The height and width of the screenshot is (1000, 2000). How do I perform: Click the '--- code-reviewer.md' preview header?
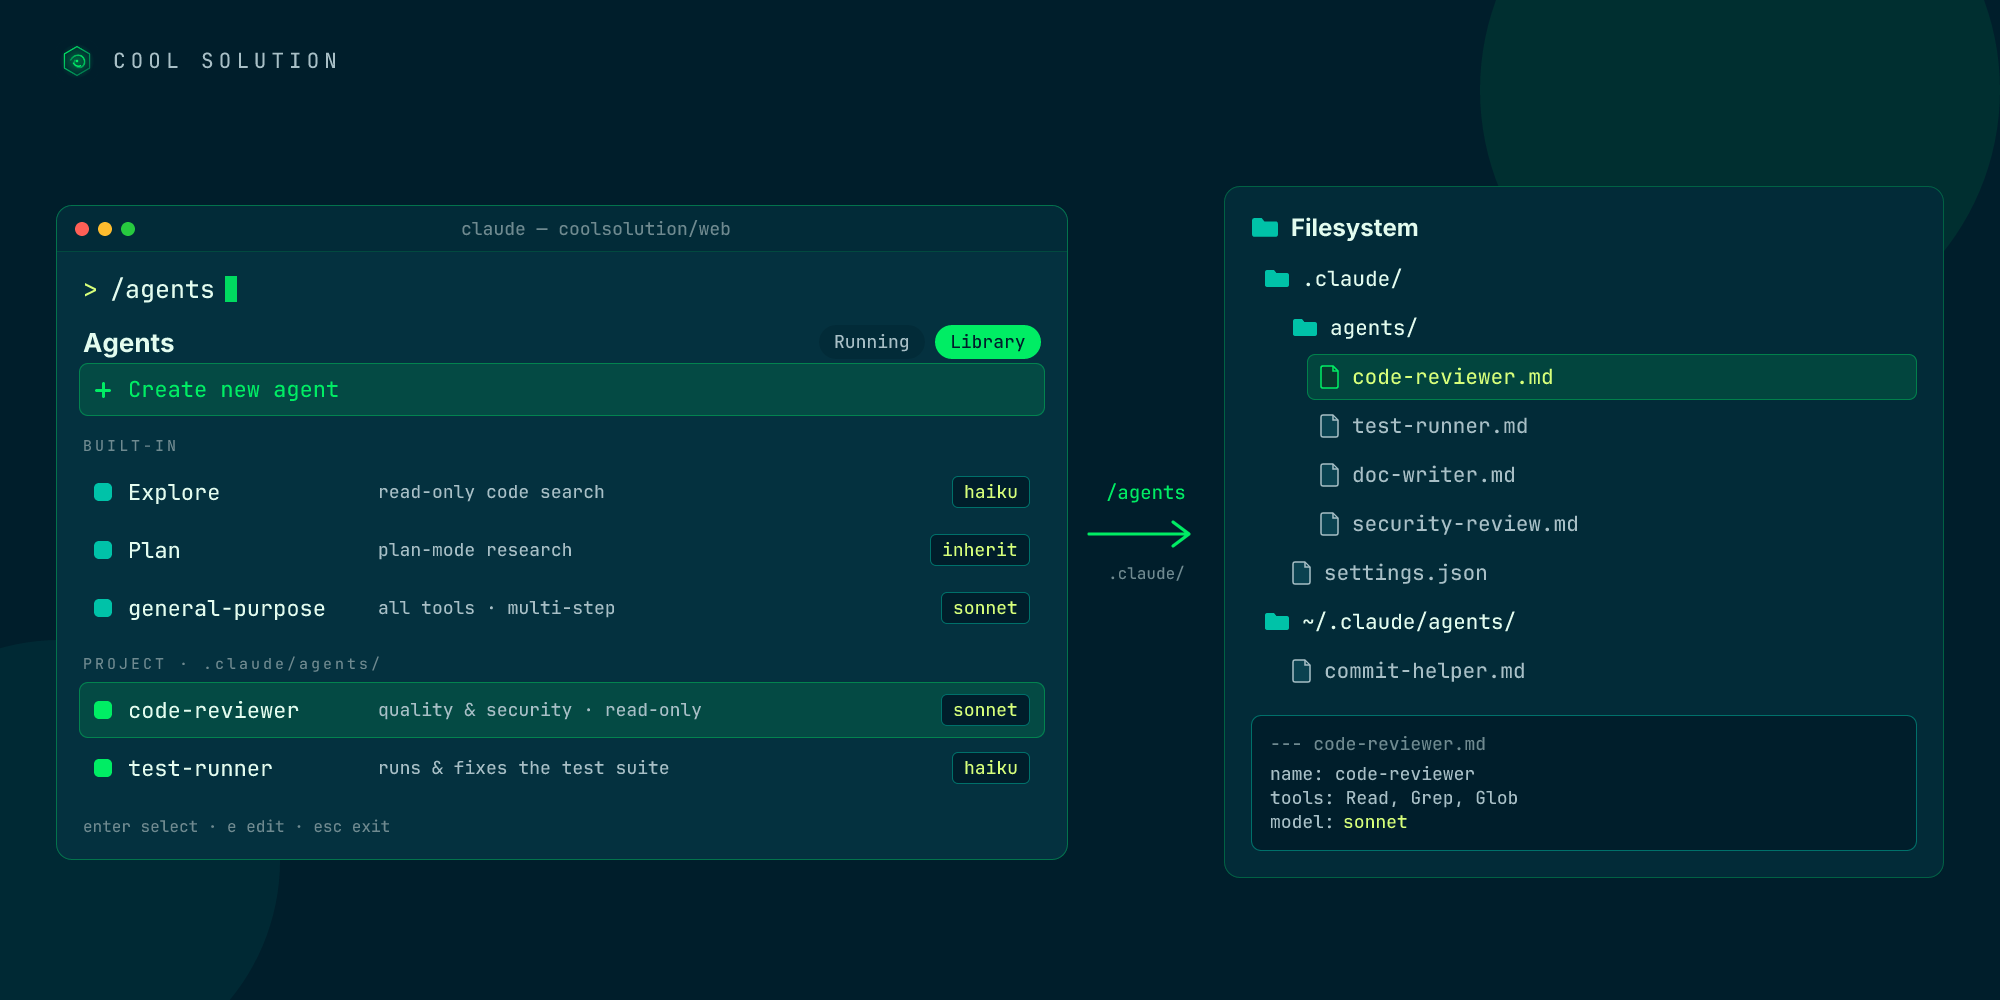click(x=1378, y=744)
